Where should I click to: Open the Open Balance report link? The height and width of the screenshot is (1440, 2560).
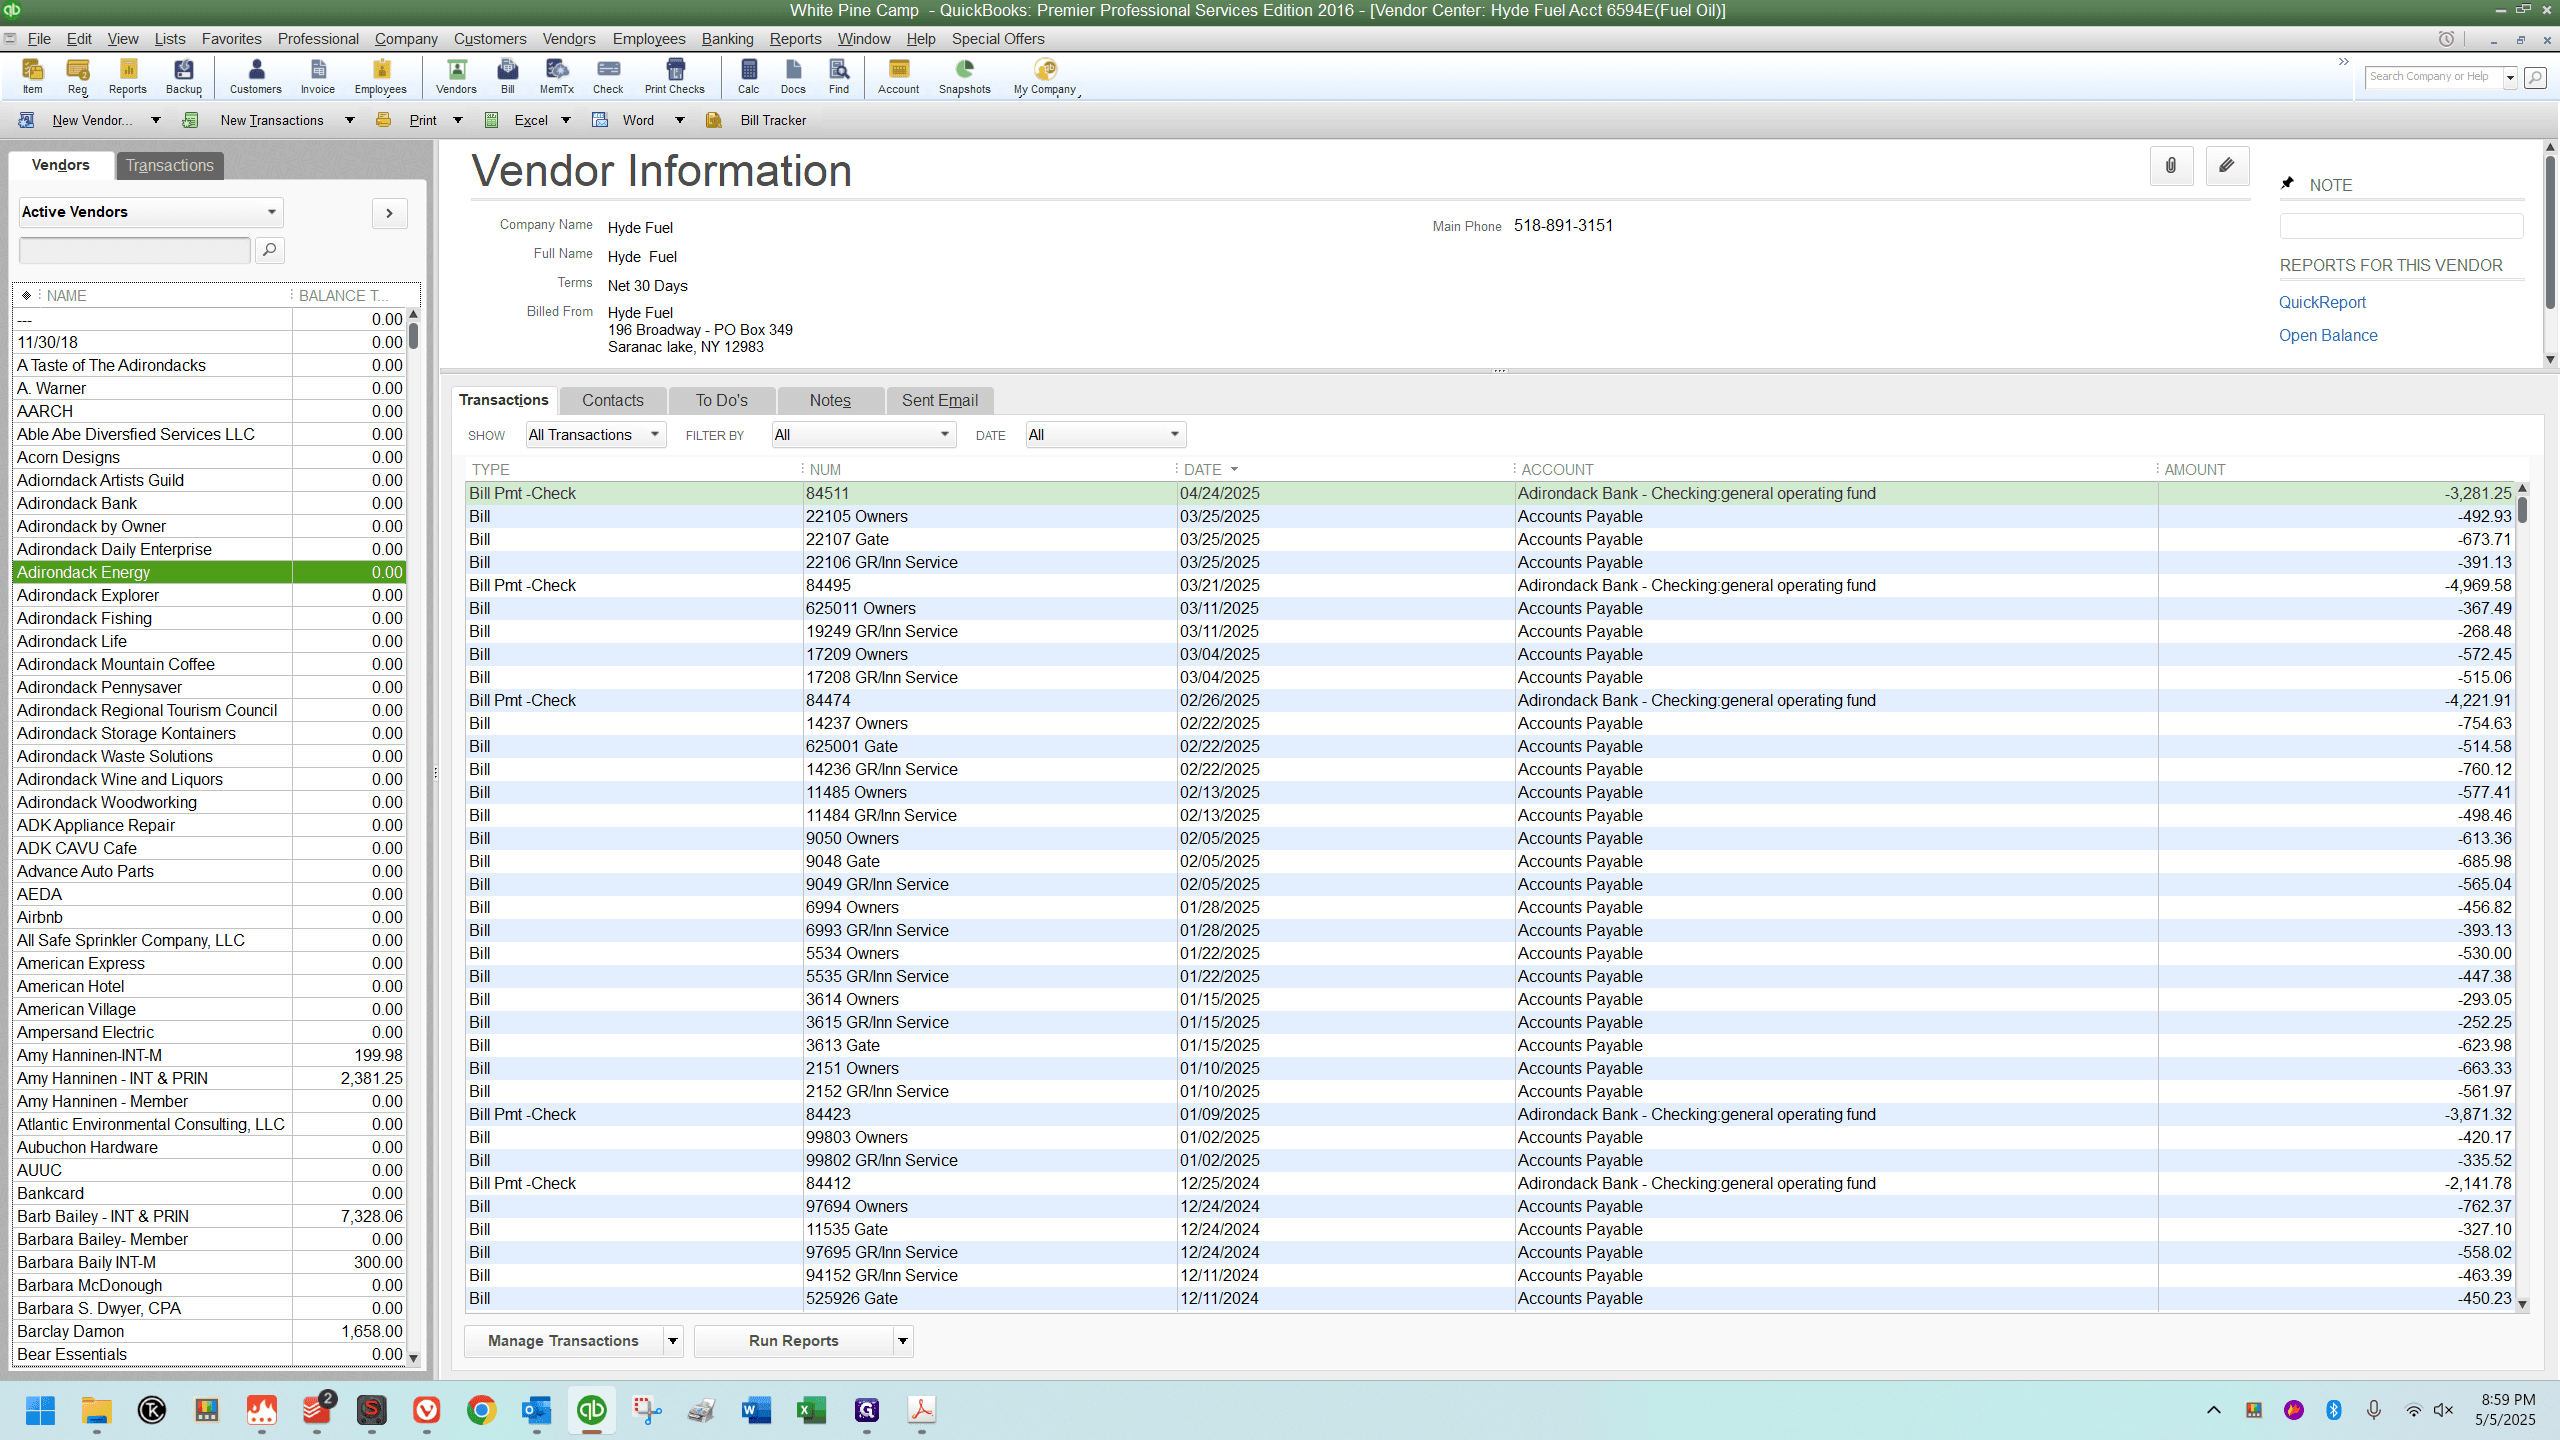[2328, 335]
